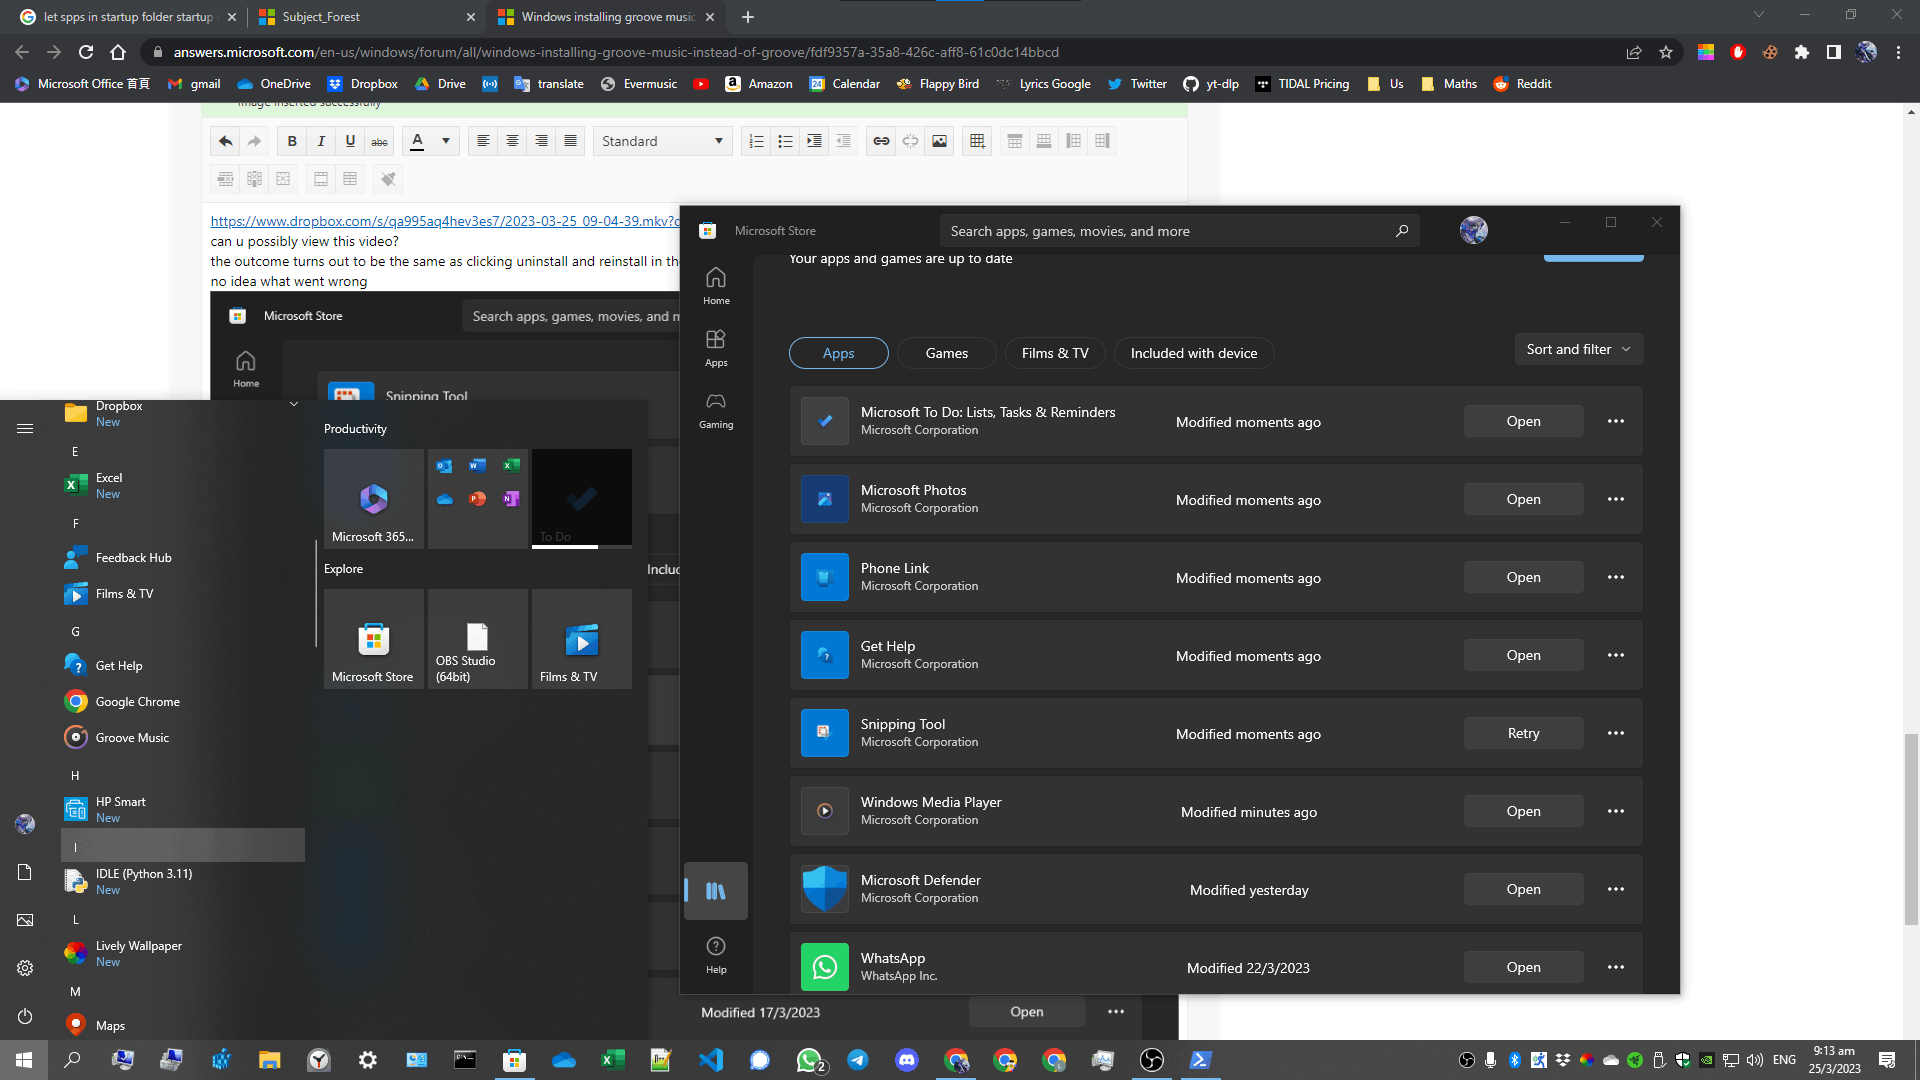Click the font color A swatch
The width and height of the screenshot is (1920, 1080).
tap(418, 141)
